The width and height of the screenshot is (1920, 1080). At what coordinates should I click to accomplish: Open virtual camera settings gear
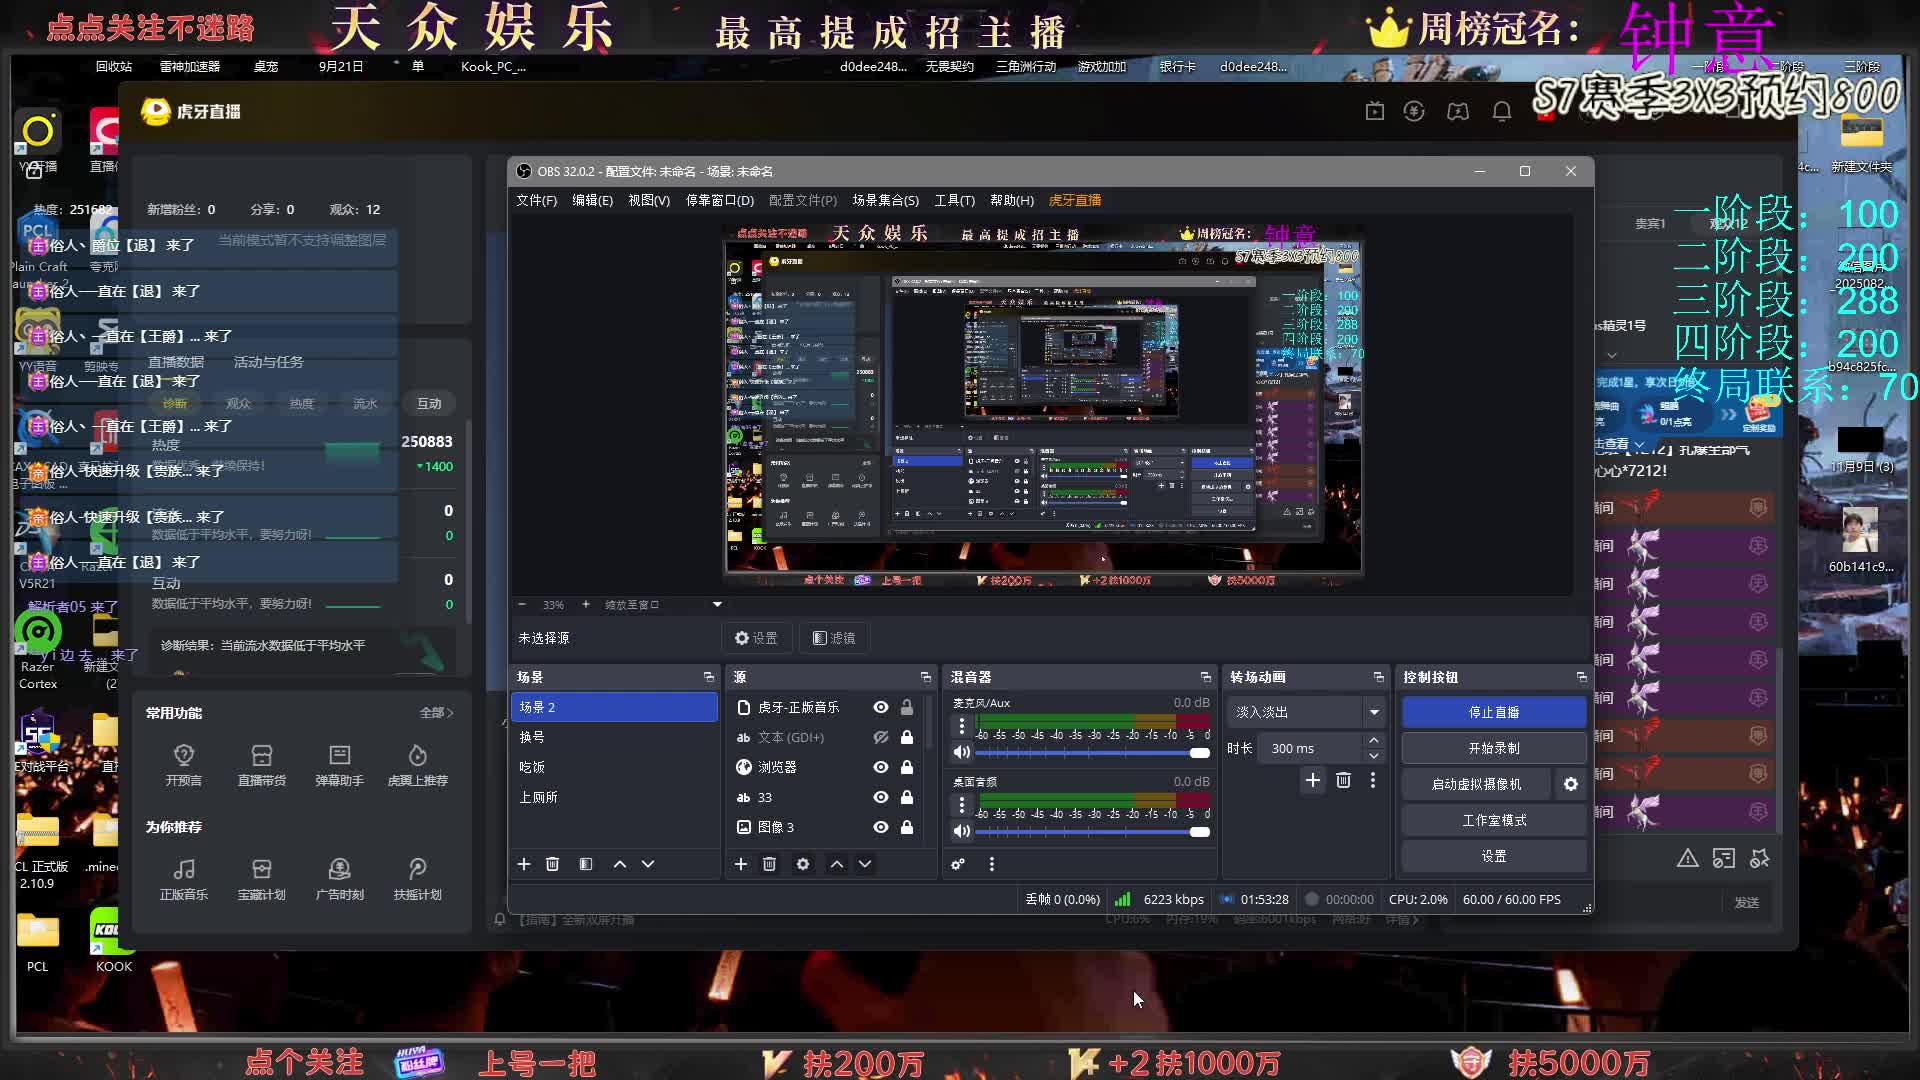point(1570,785)
